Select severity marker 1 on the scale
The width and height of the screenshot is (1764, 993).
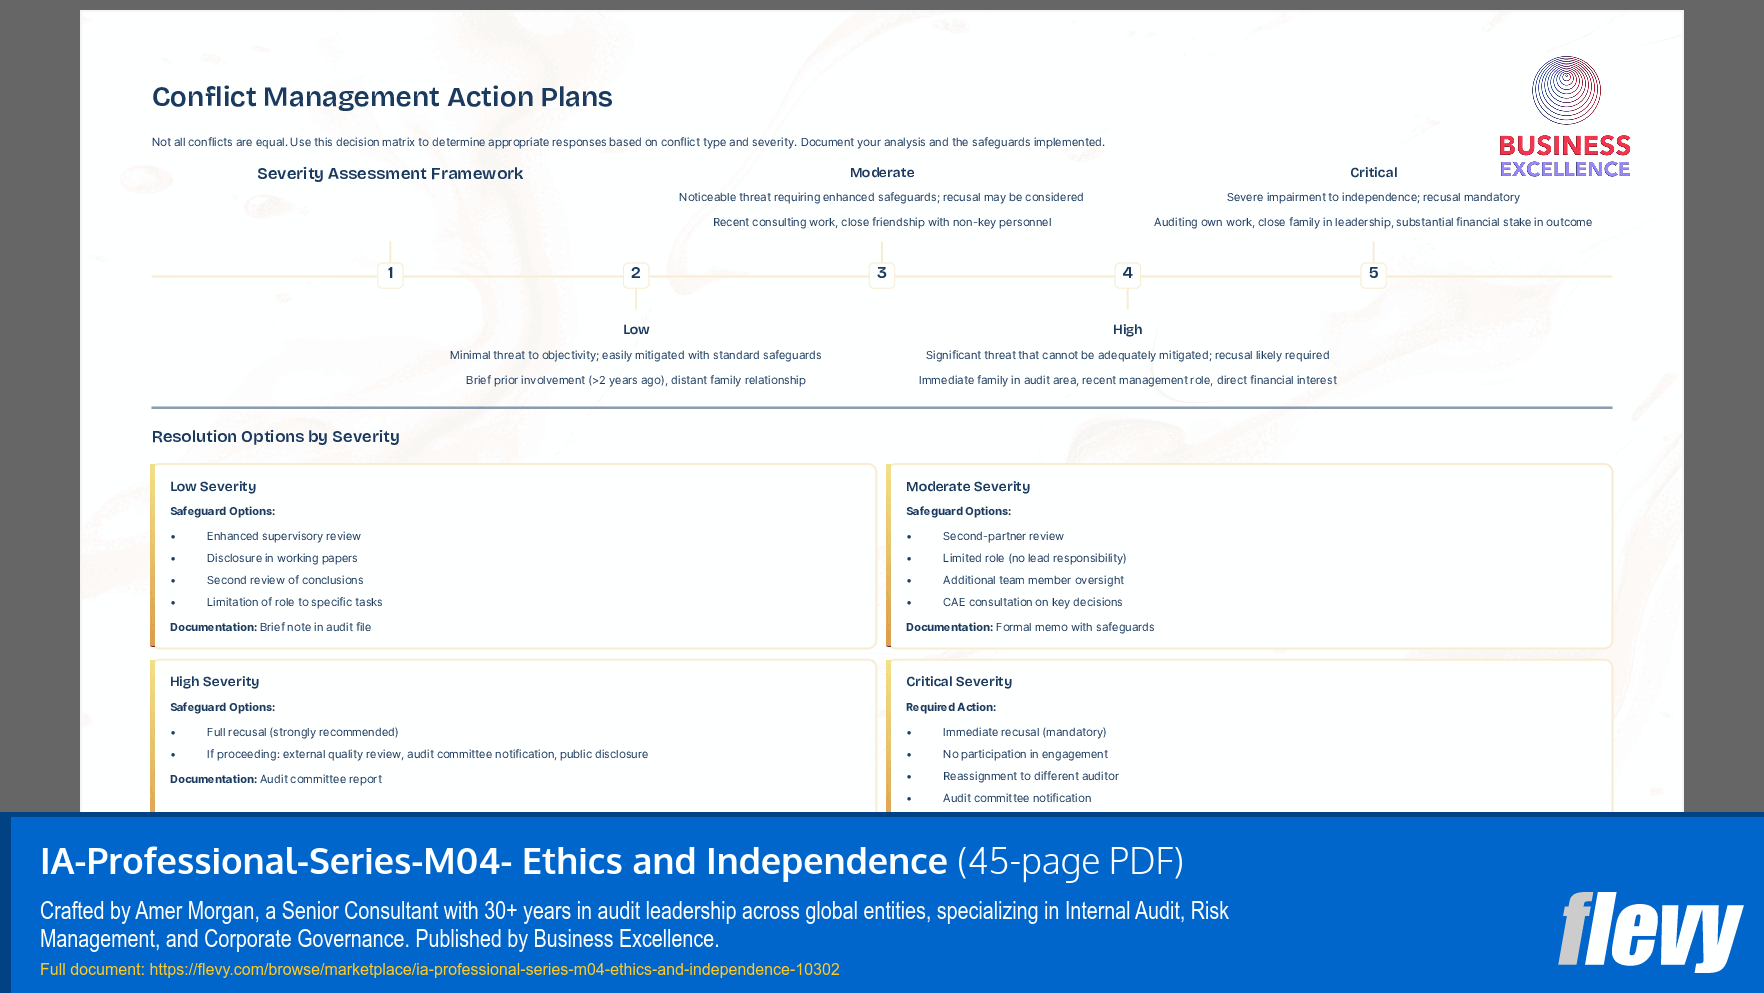[x=390, y=274]
